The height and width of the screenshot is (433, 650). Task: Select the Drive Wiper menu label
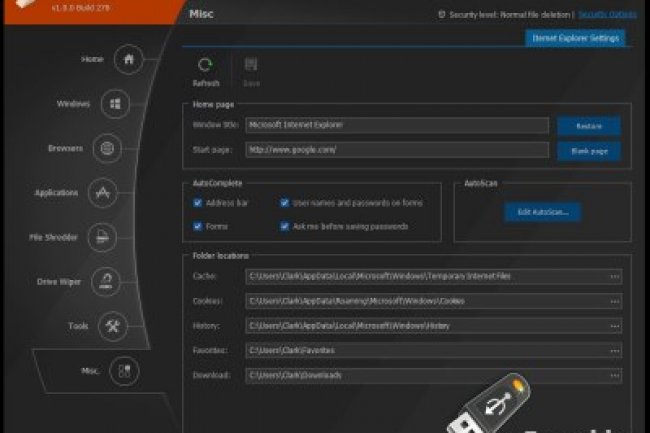[59, 282]
